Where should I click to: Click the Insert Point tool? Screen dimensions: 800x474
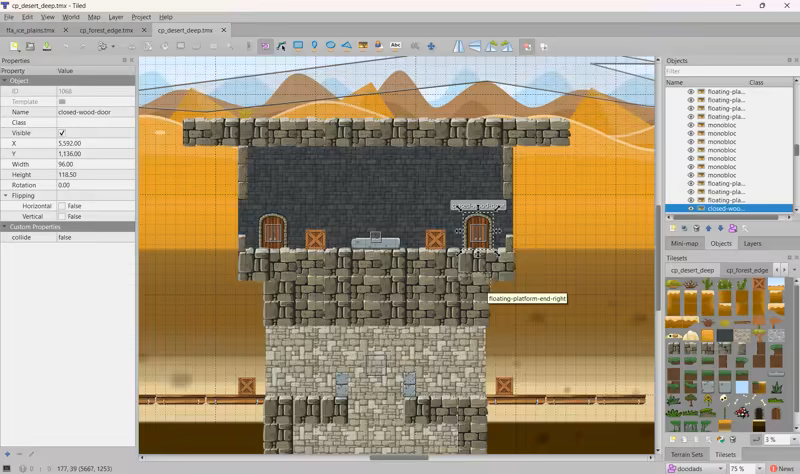[314, 45]
